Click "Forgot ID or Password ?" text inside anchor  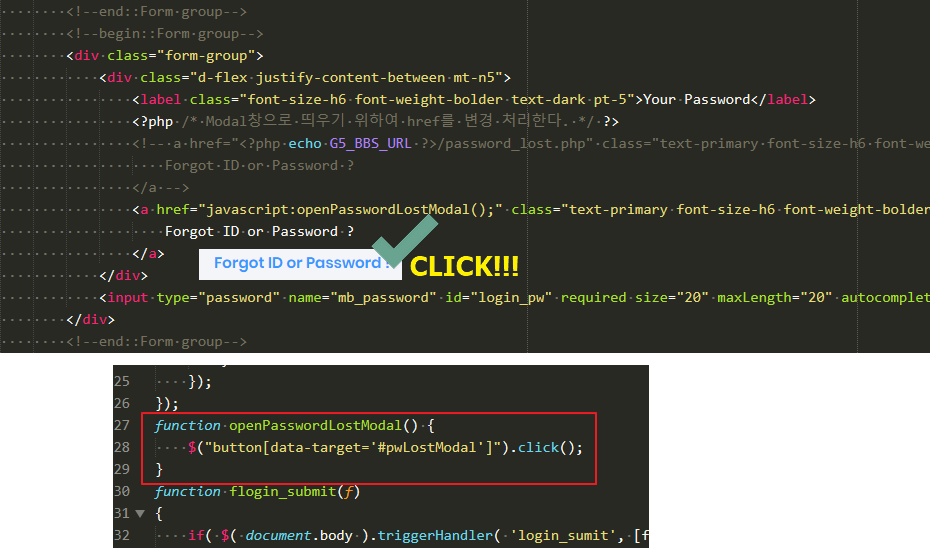pos(259,232)
